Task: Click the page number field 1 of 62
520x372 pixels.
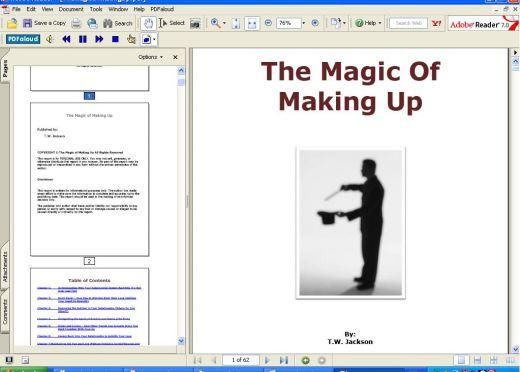Action: 241,360
